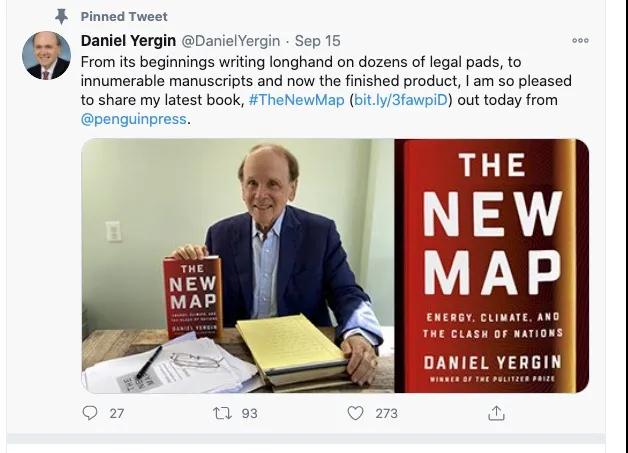The height and width of the screenshot is (453, 628).
Task: Retweet using the retweet arrows icon
Action: pos(222,413)
